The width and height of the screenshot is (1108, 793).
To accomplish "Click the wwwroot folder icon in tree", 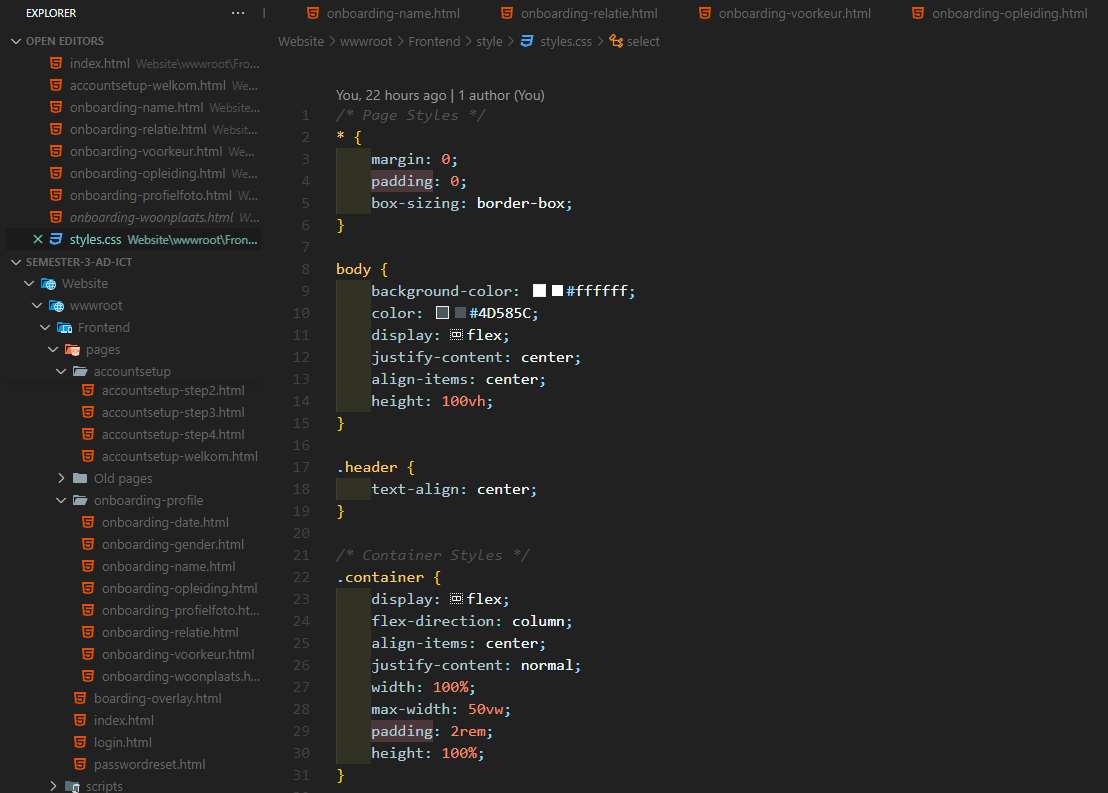I will pyautogui.click(x=57, y=306).
